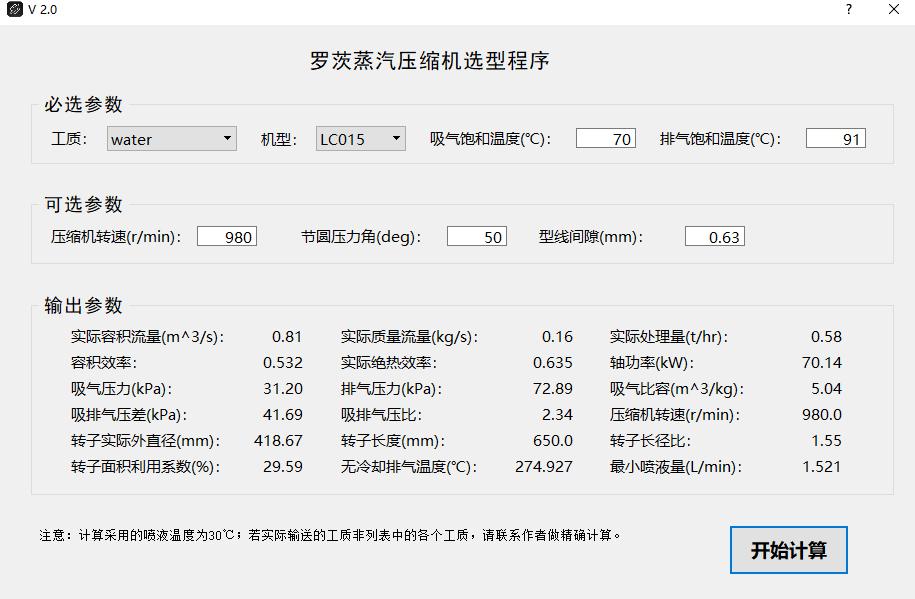Expand the 机型 dropdown showing LC015

tap(360, 139)
